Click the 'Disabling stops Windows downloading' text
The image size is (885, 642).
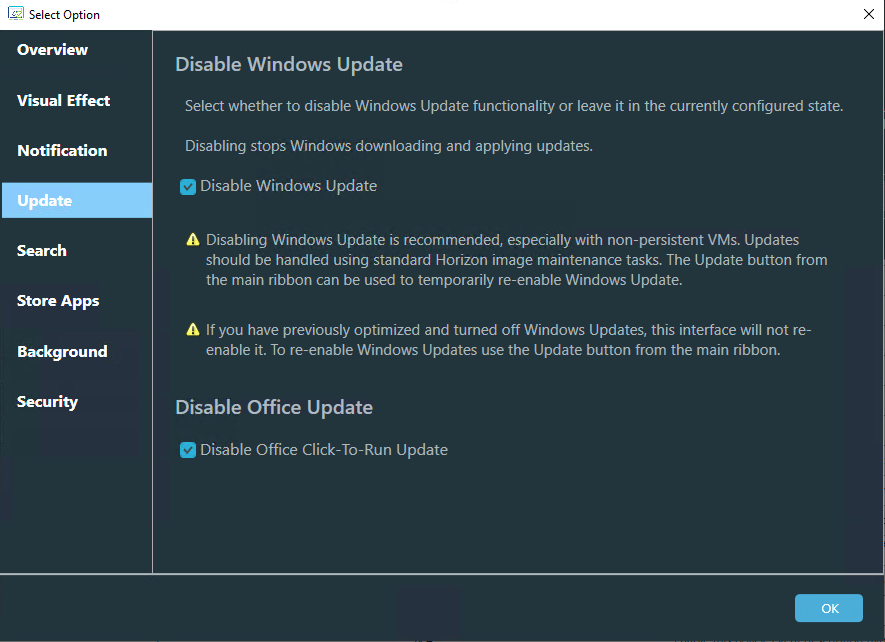pos(389,146)
